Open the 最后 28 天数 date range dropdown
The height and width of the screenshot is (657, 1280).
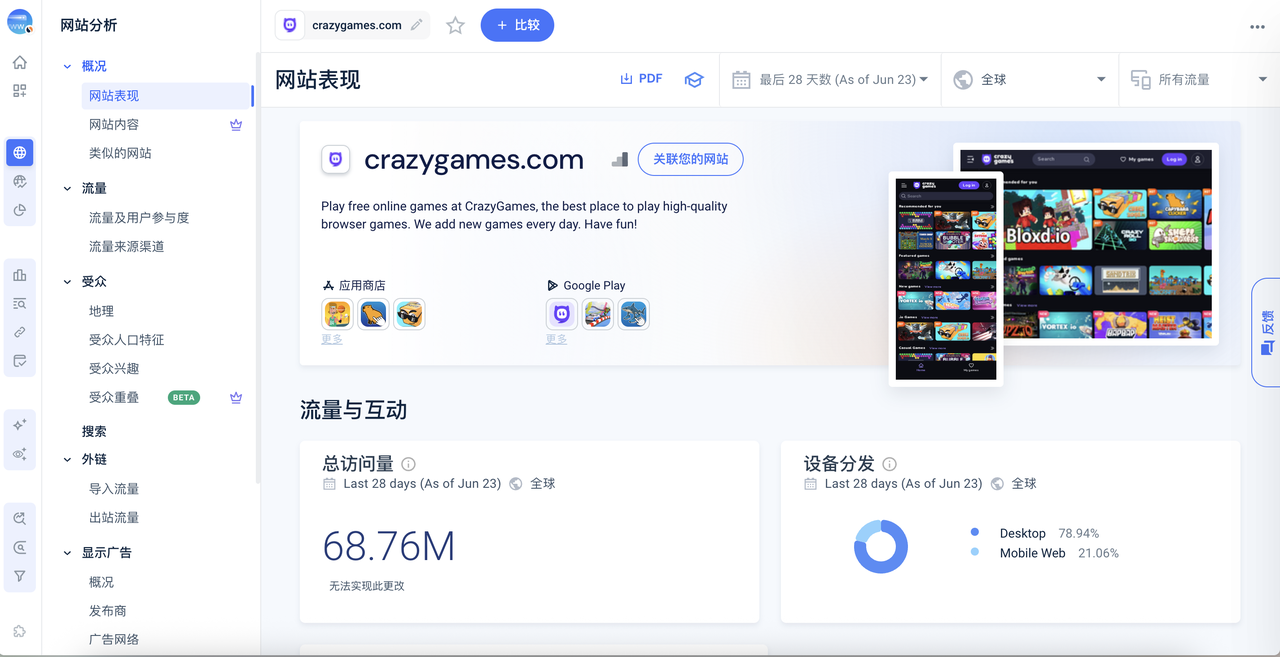click(x=830, y=80)
